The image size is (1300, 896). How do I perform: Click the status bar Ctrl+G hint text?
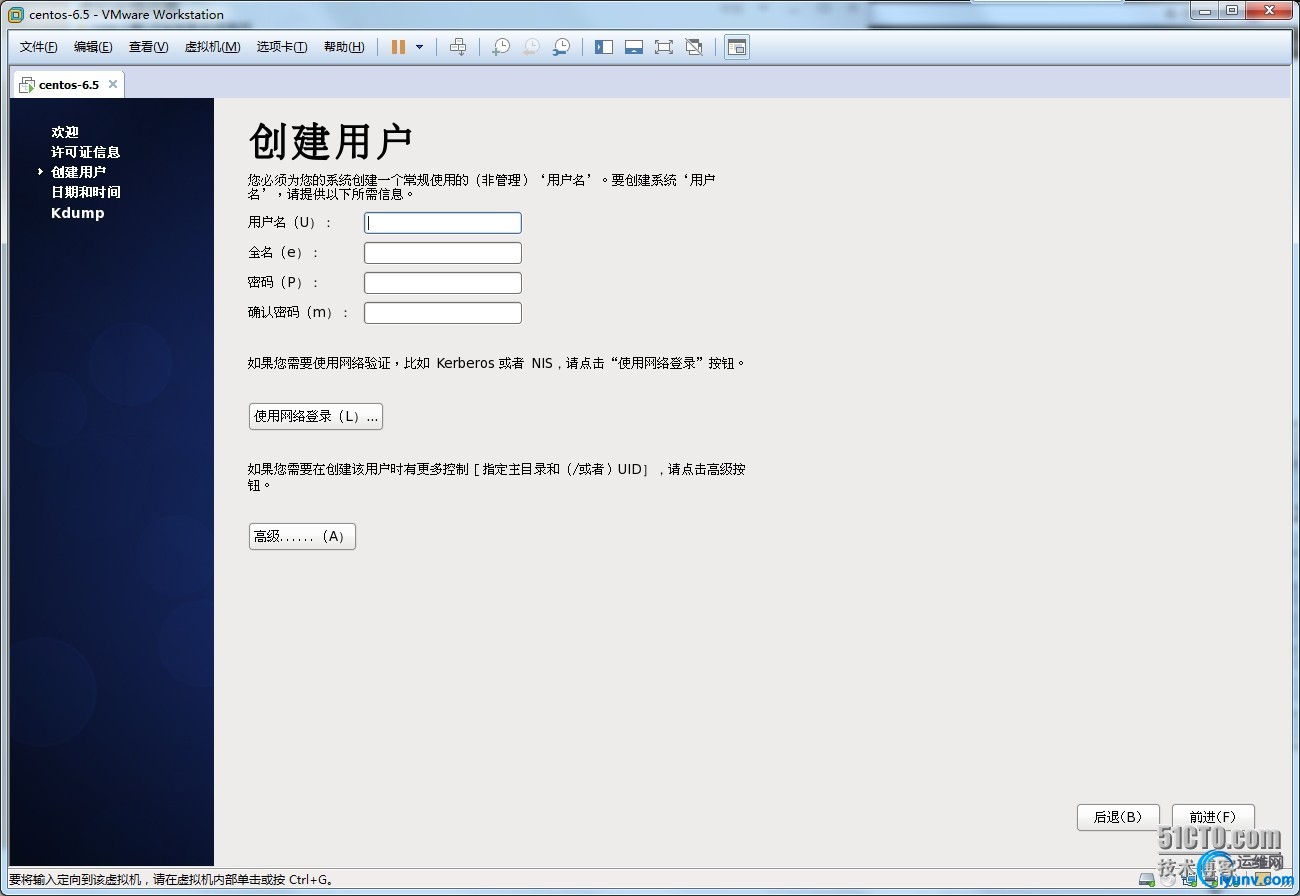coord(171,880)
